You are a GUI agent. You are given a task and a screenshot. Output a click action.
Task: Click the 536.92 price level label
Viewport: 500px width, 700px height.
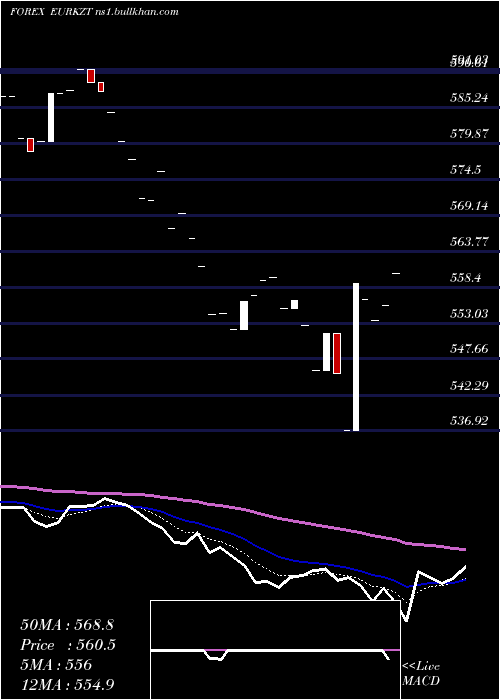pyautogui.click(x=469, y=421)
